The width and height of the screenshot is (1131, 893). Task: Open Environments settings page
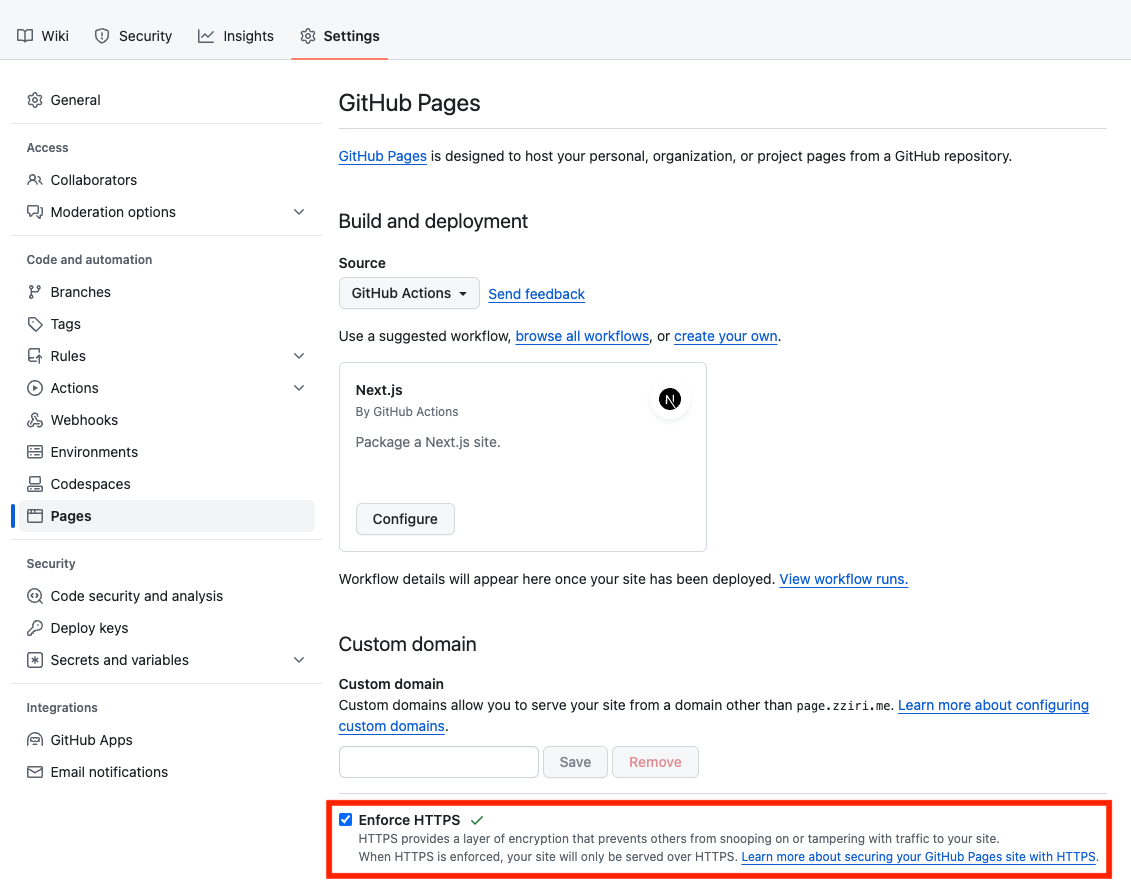(x=167, y=452)
